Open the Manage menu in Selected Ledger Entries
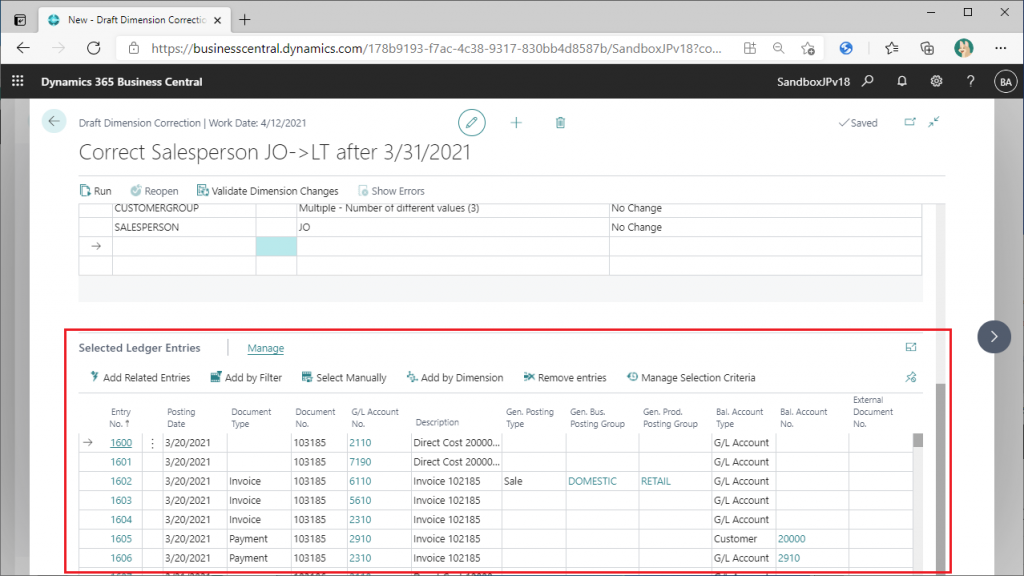1024x576 pixels. click(266, 348)
